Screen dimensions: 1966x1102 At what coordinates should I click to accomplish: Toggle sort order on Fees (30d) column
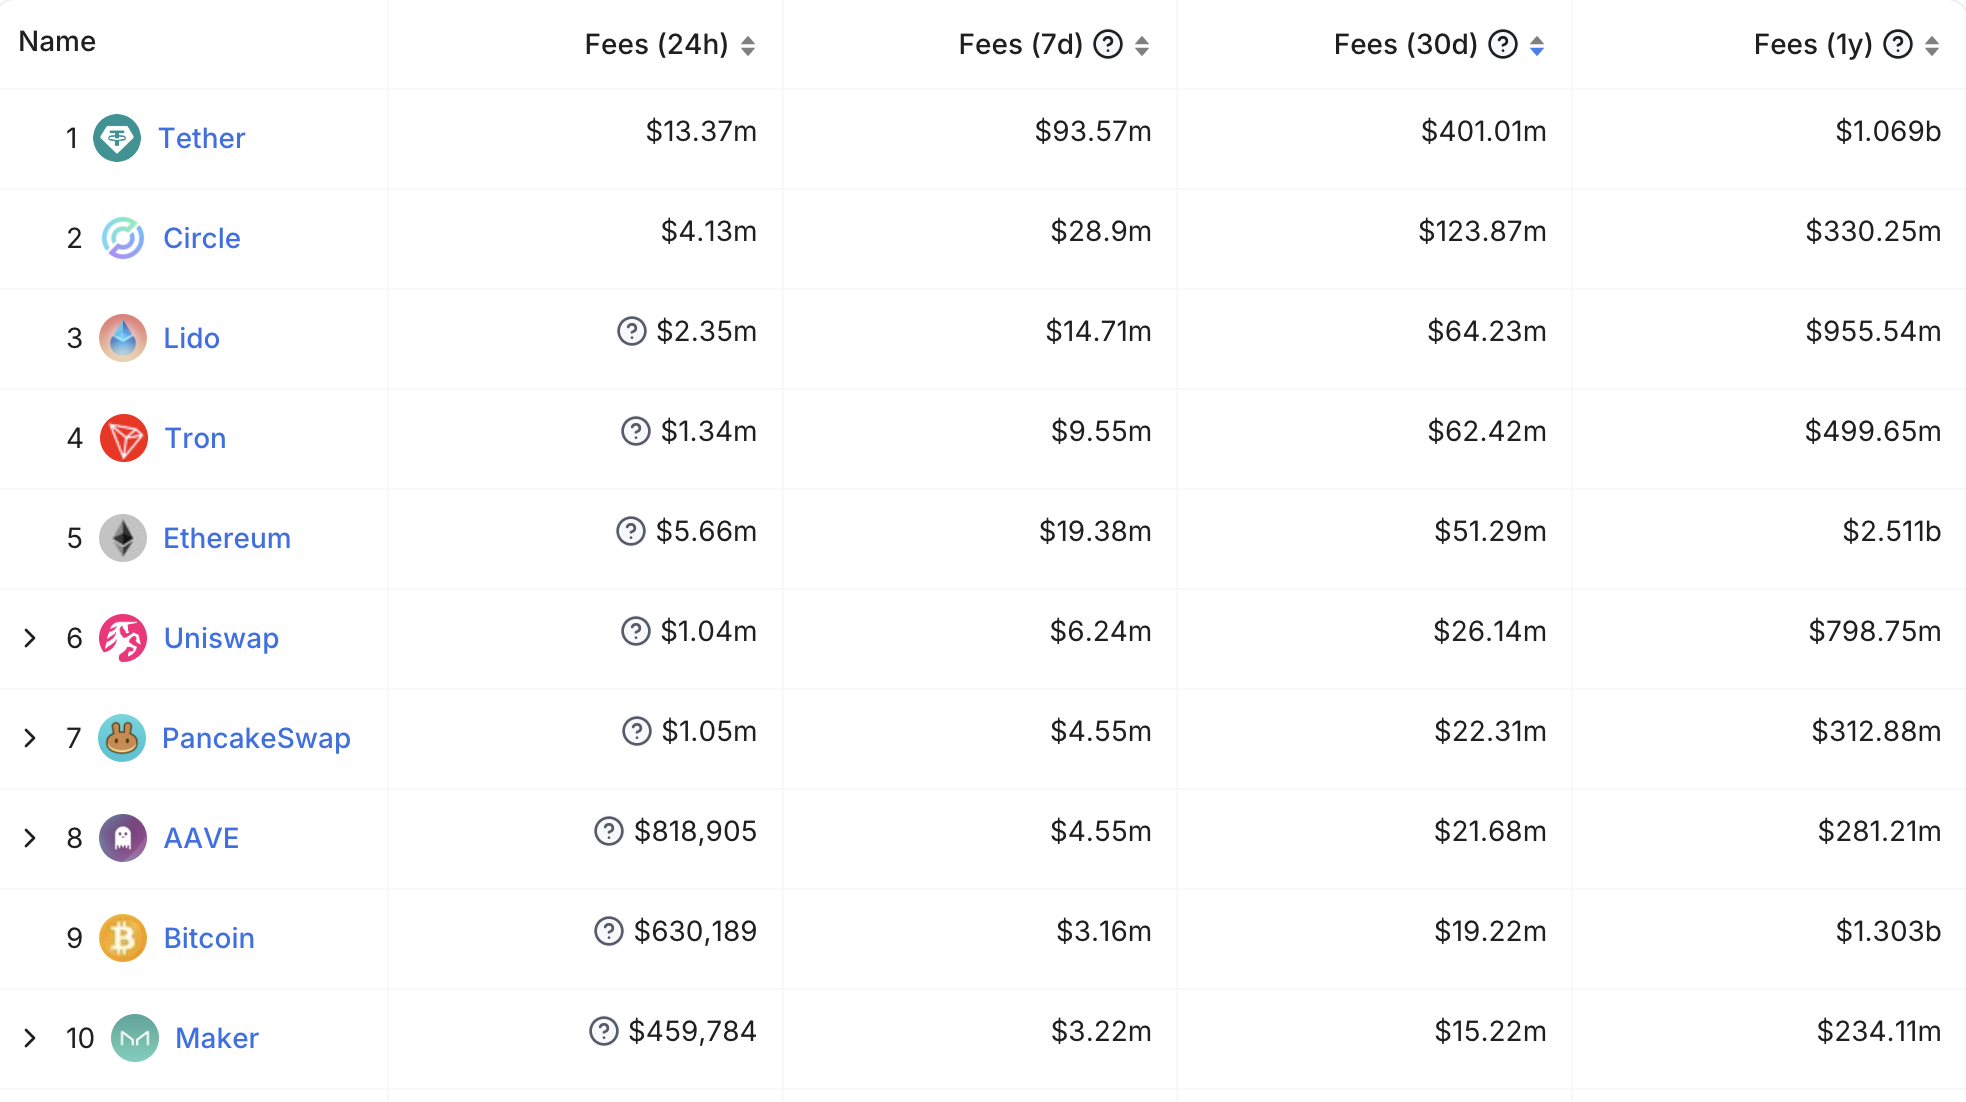pyautogui.click(x=1537, y=45)
